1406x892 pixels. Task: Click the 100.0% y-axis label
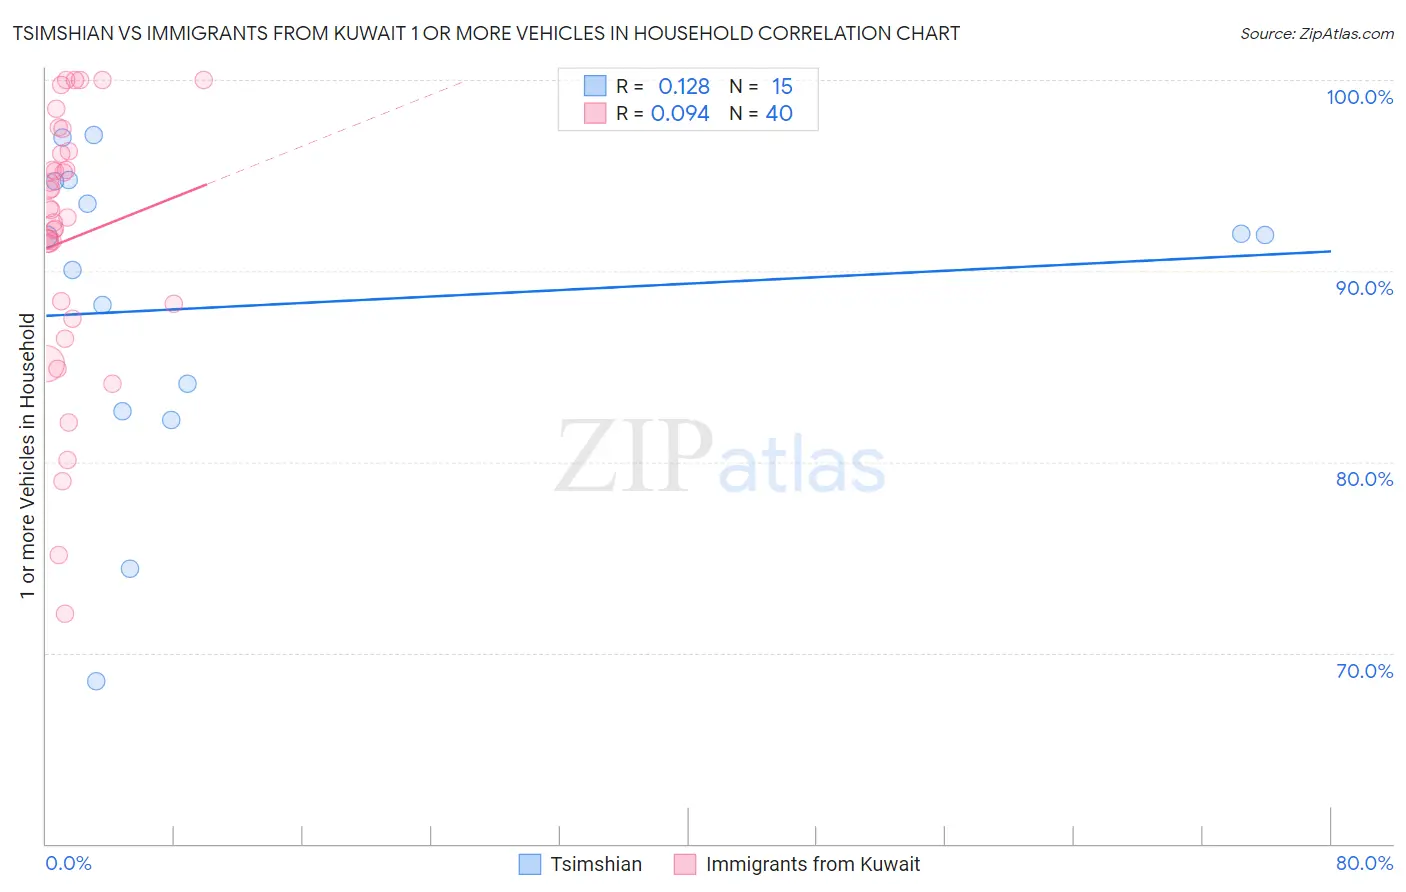pyautogui.click(x=1360, y=97)
